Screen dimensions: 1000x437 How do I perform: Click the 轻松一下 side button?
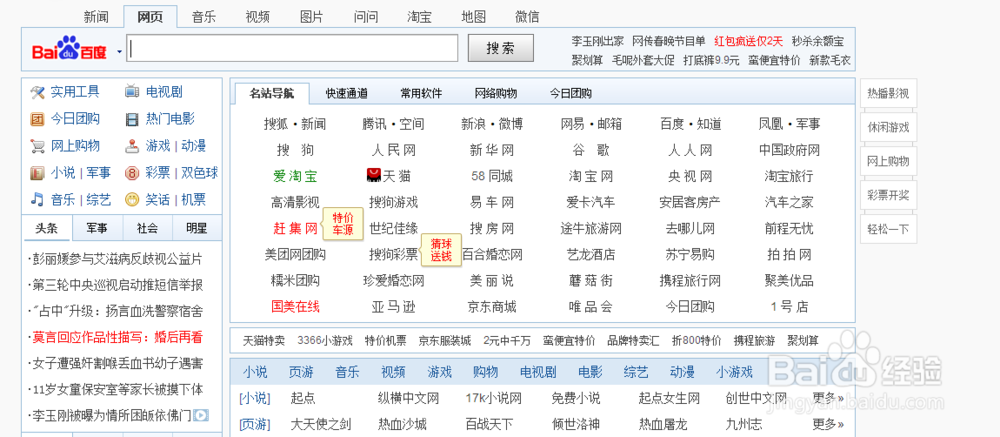[888, 229]
